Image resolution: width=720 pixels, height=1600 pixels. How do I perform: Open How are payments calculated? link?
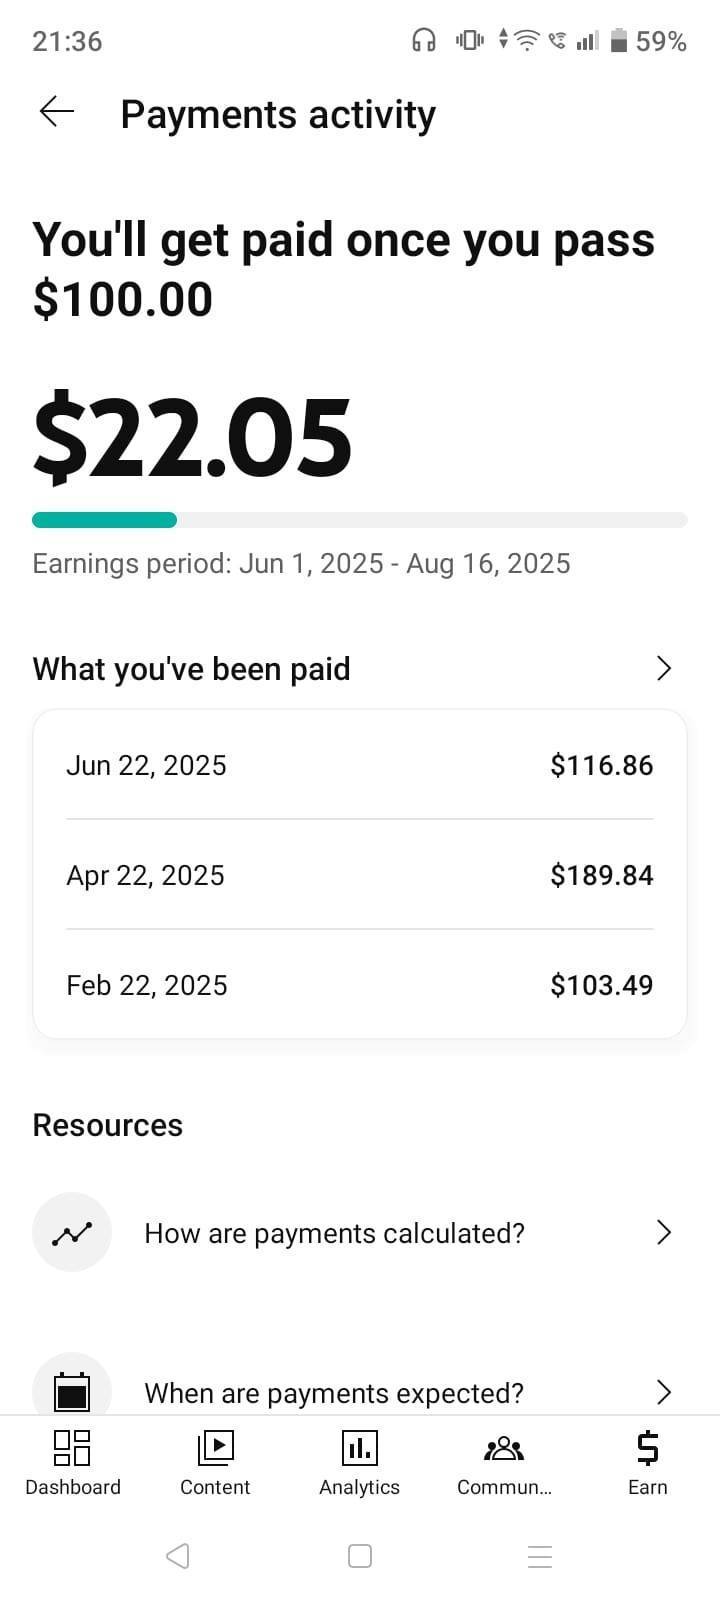[x=334, y=1233]
